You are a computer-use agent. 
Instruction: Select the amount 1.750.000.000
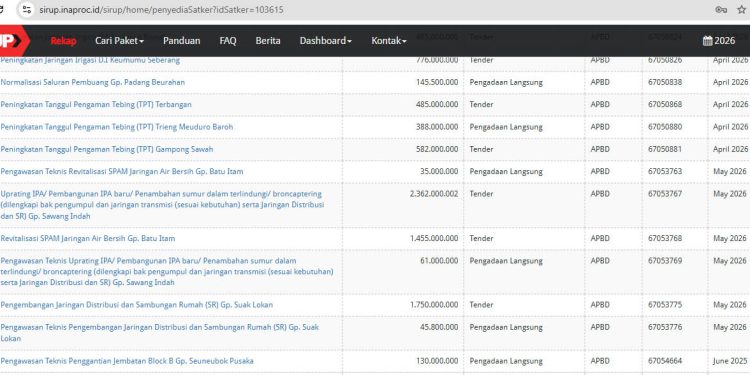[x=434, y=305]
